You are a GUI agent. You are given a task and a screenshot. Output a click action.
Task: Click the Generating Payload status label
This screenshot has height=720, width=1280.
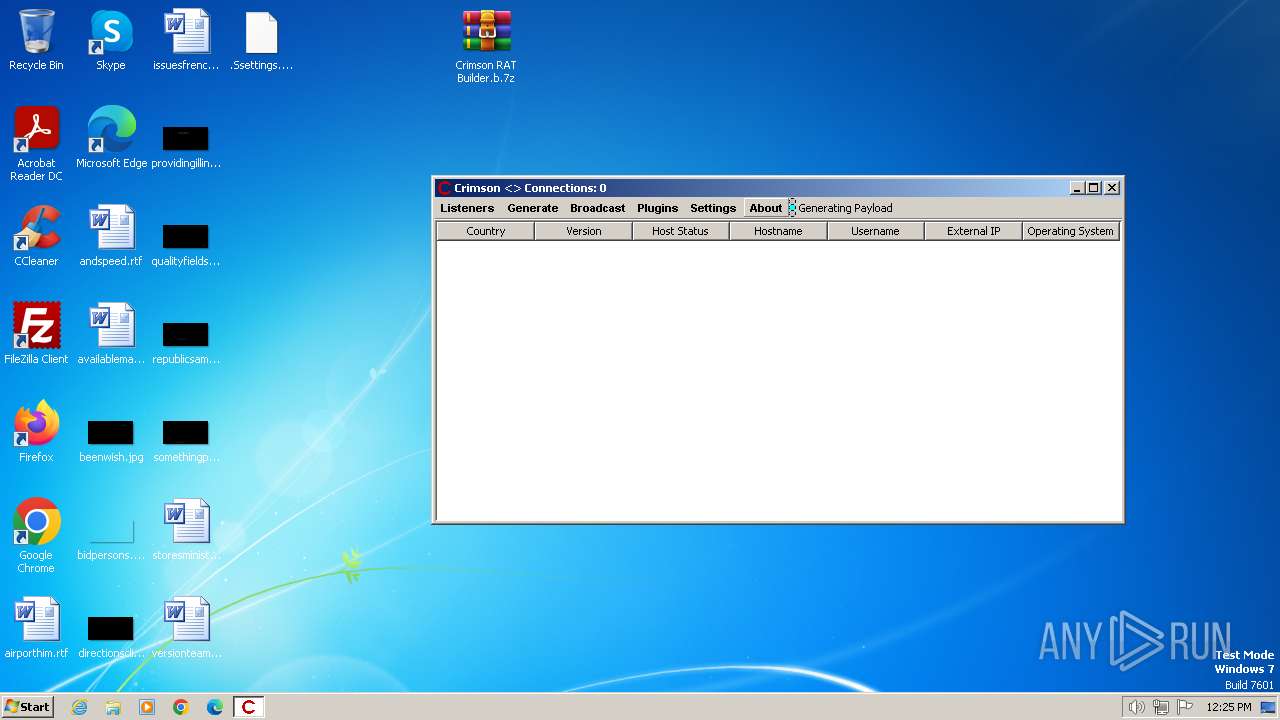(x=845, y=208)
